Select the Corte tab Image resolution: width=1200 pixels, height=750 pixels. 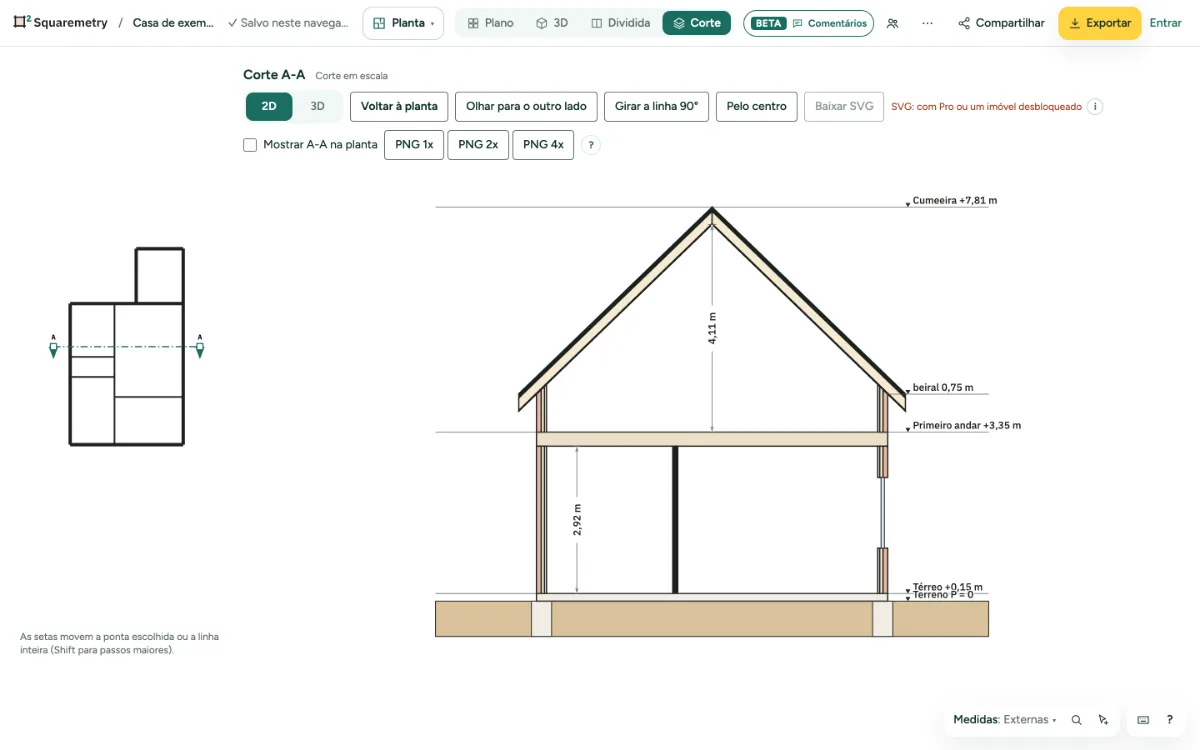pyautogui.click(x=697, y=23)
